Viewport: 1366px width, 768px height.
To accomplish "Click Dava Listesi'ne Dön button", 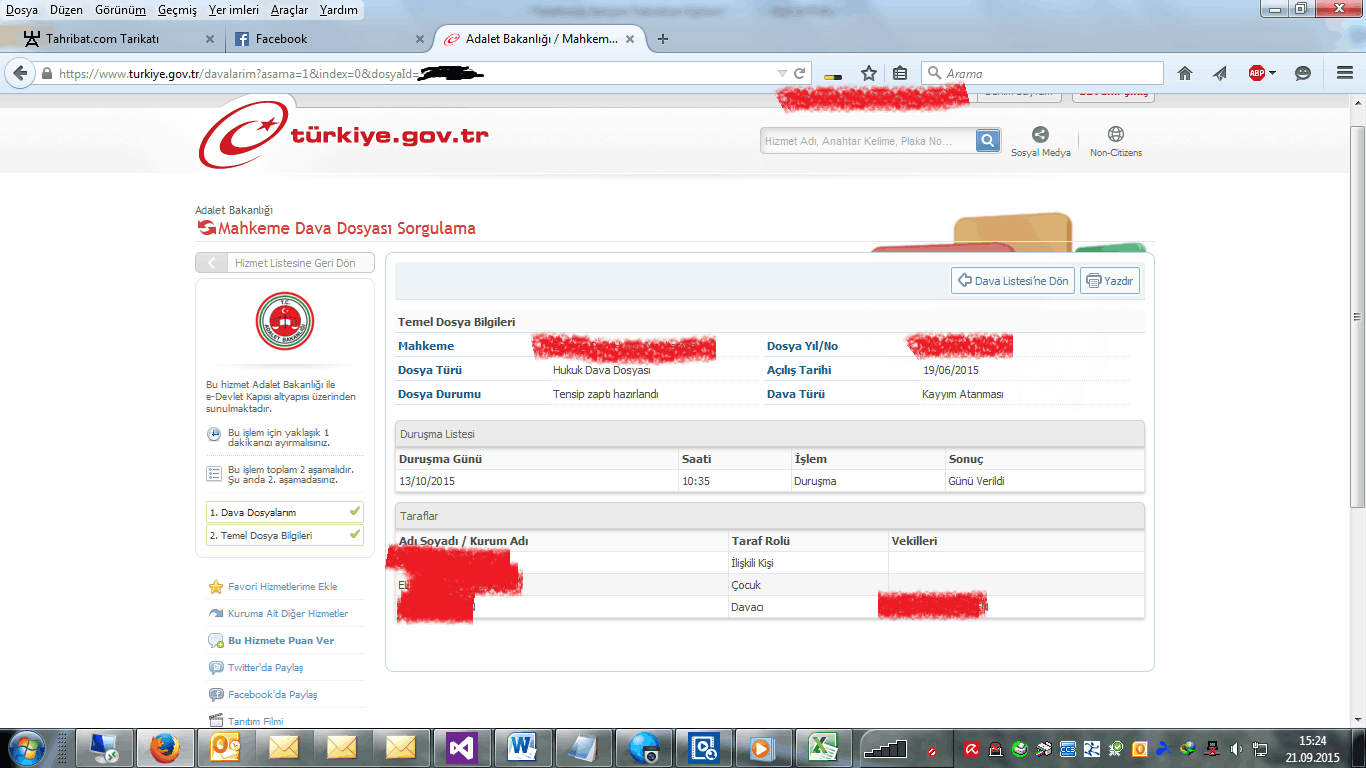I will click(1013, 281).
